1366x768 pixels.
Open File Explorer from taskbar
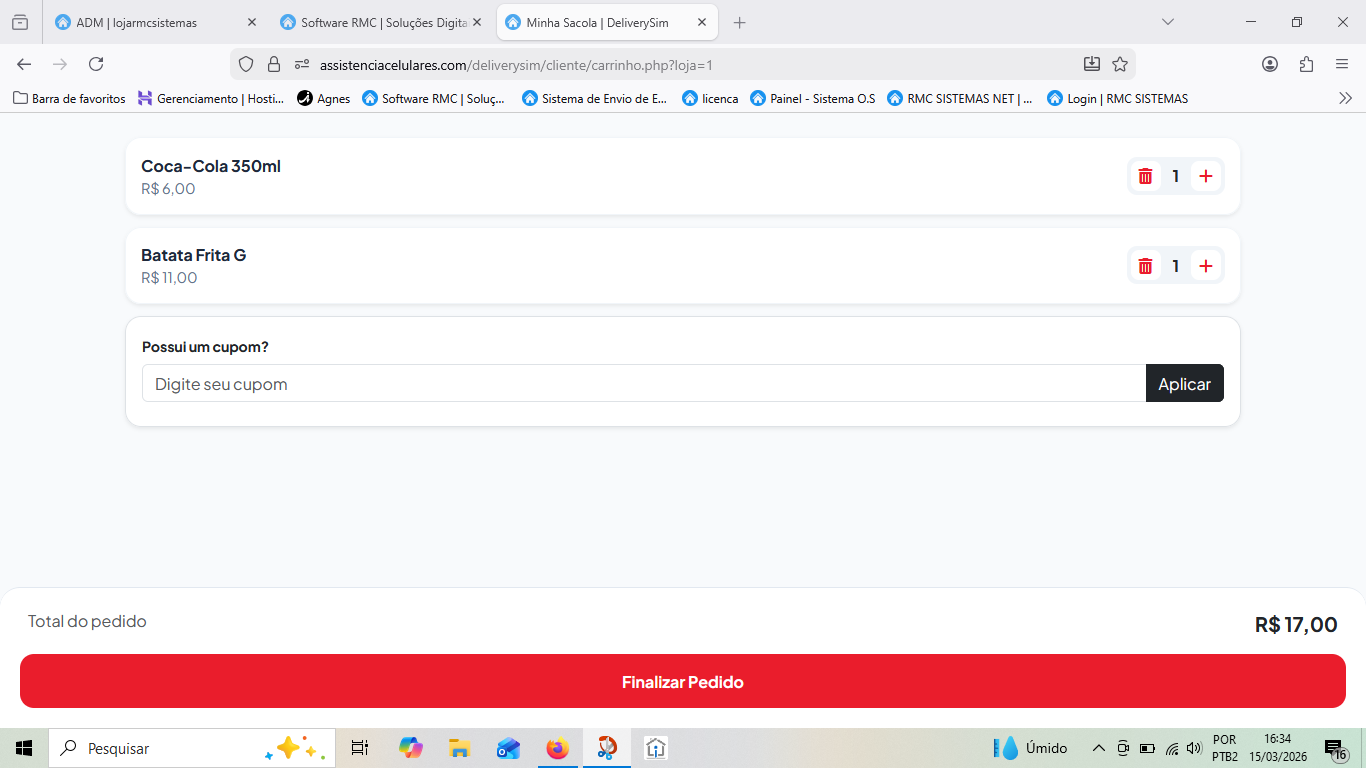pyautogui.click(x=459, y=748)
